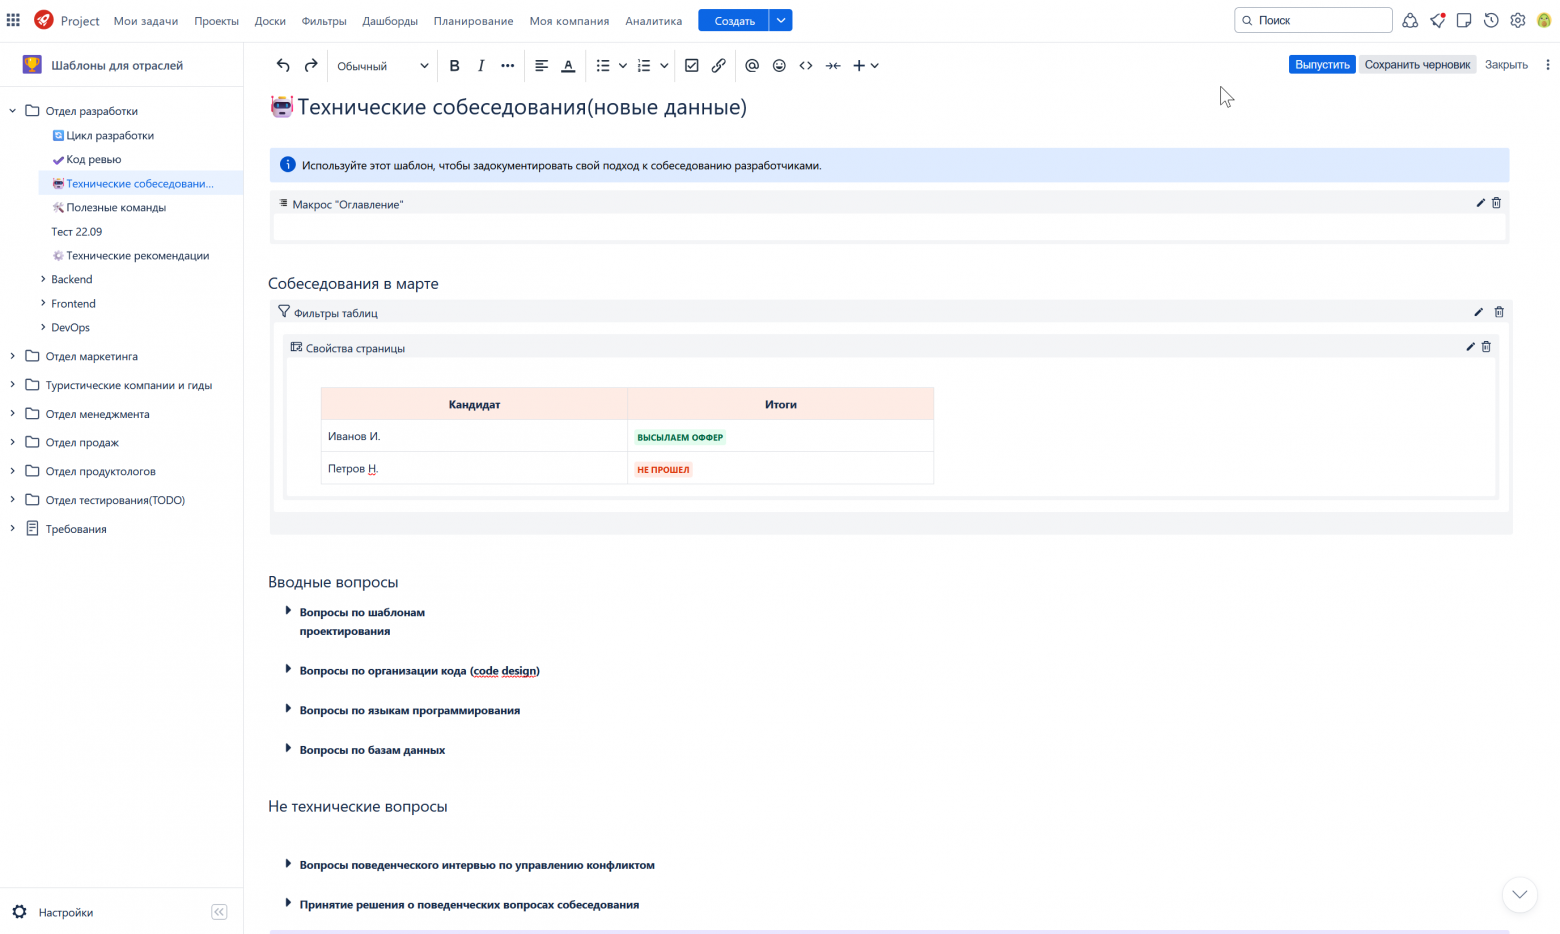Open the emoji picker
Screen dimensions: 1560x934
pyautogui.click(x=779, y=65)
